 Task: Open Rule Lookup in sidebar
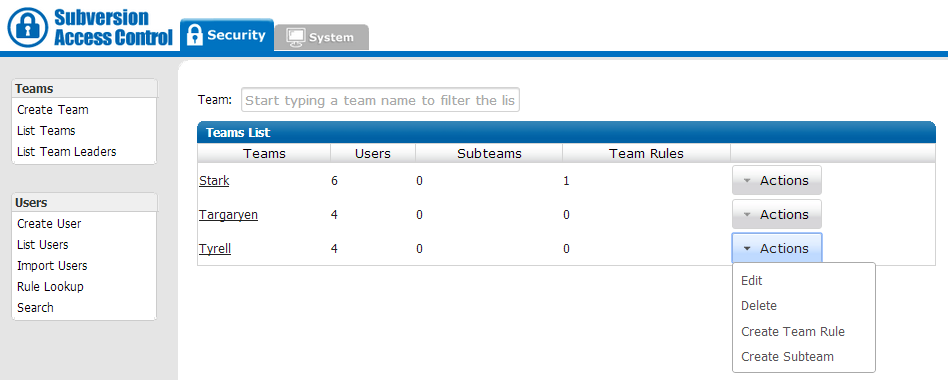pyautogui.click(x=50, y=286)
